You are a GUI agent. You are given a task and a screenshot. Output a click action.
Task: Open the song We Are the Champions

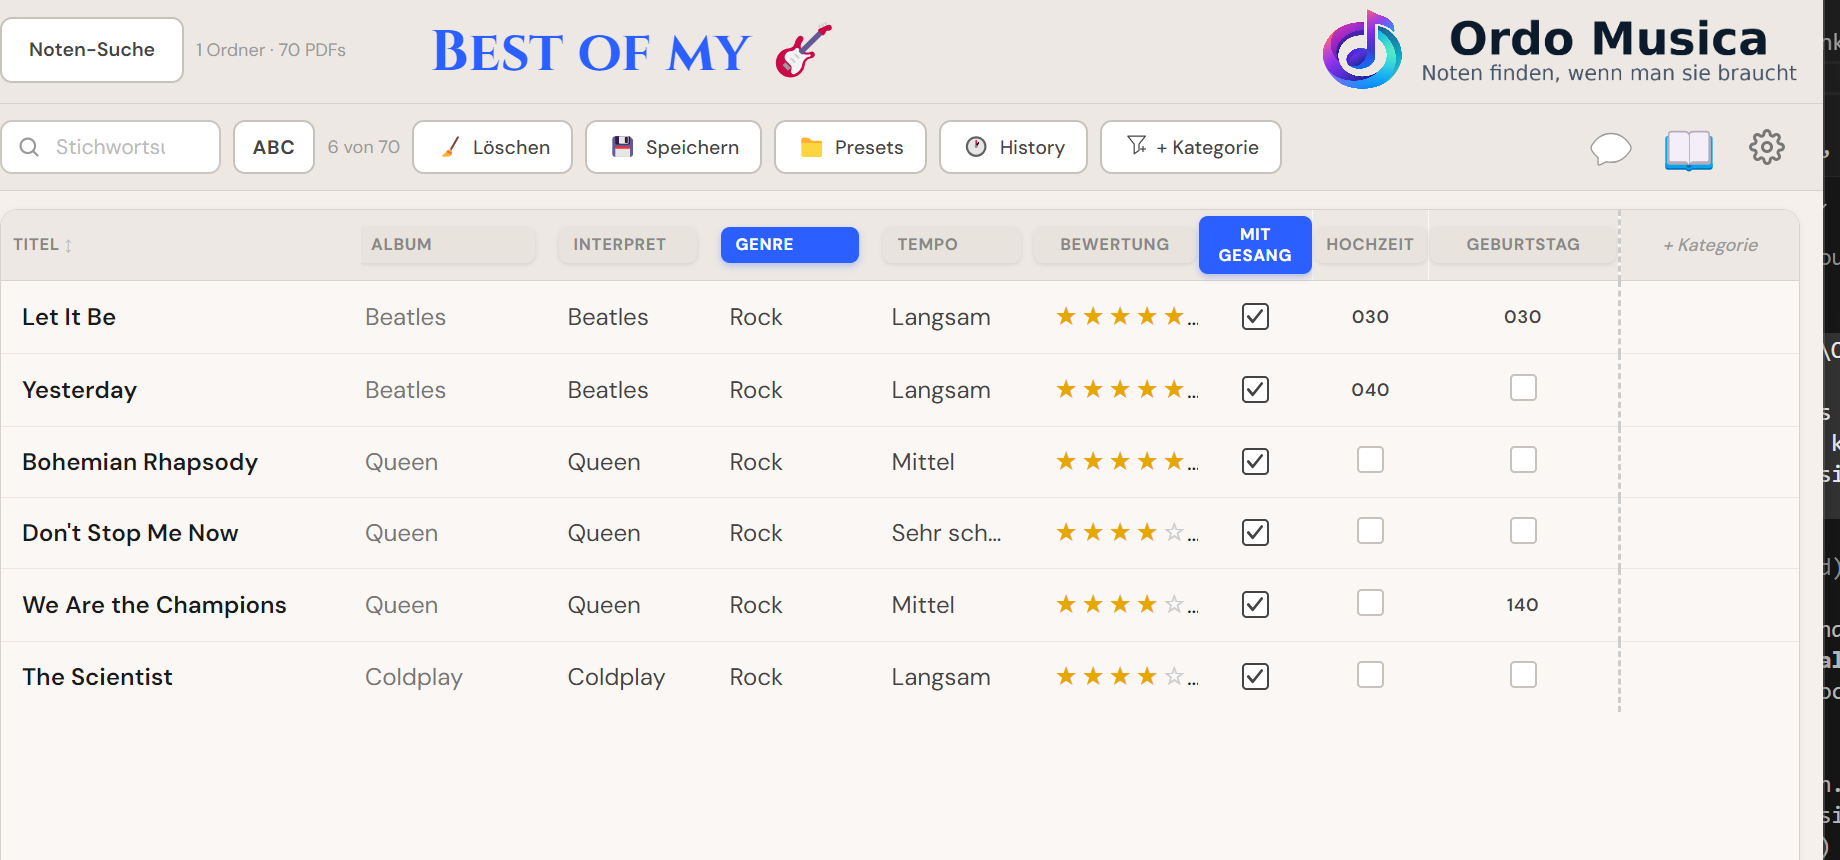tap(154, 605)
